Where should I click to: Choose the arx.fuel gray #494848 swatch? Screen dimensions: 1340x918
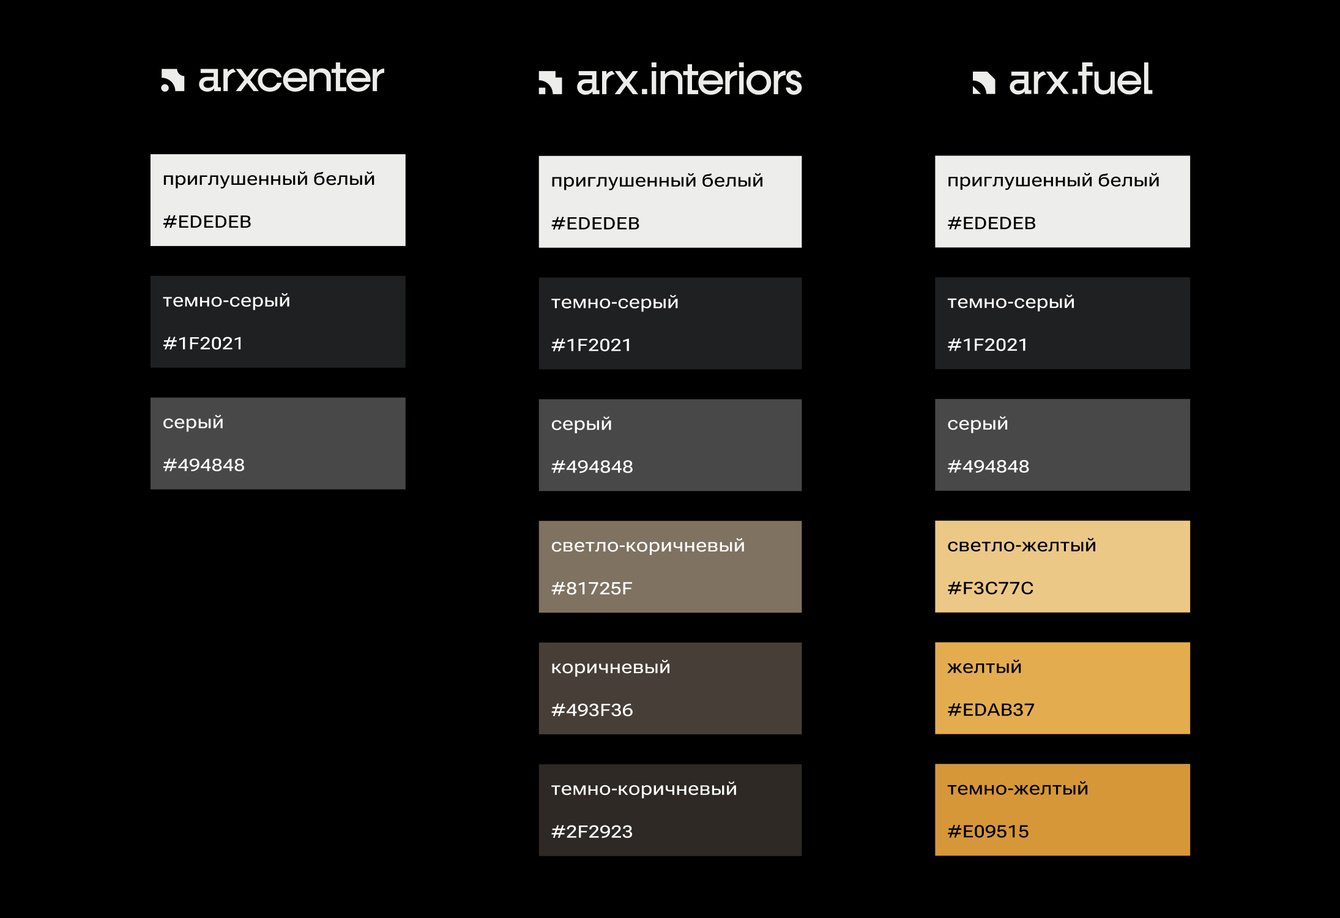click(1062, 445)
